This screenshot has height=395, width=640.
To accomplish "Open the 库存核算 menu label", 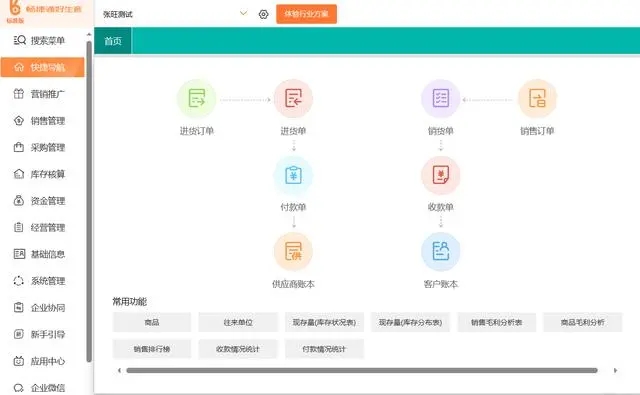I will 48,174.
